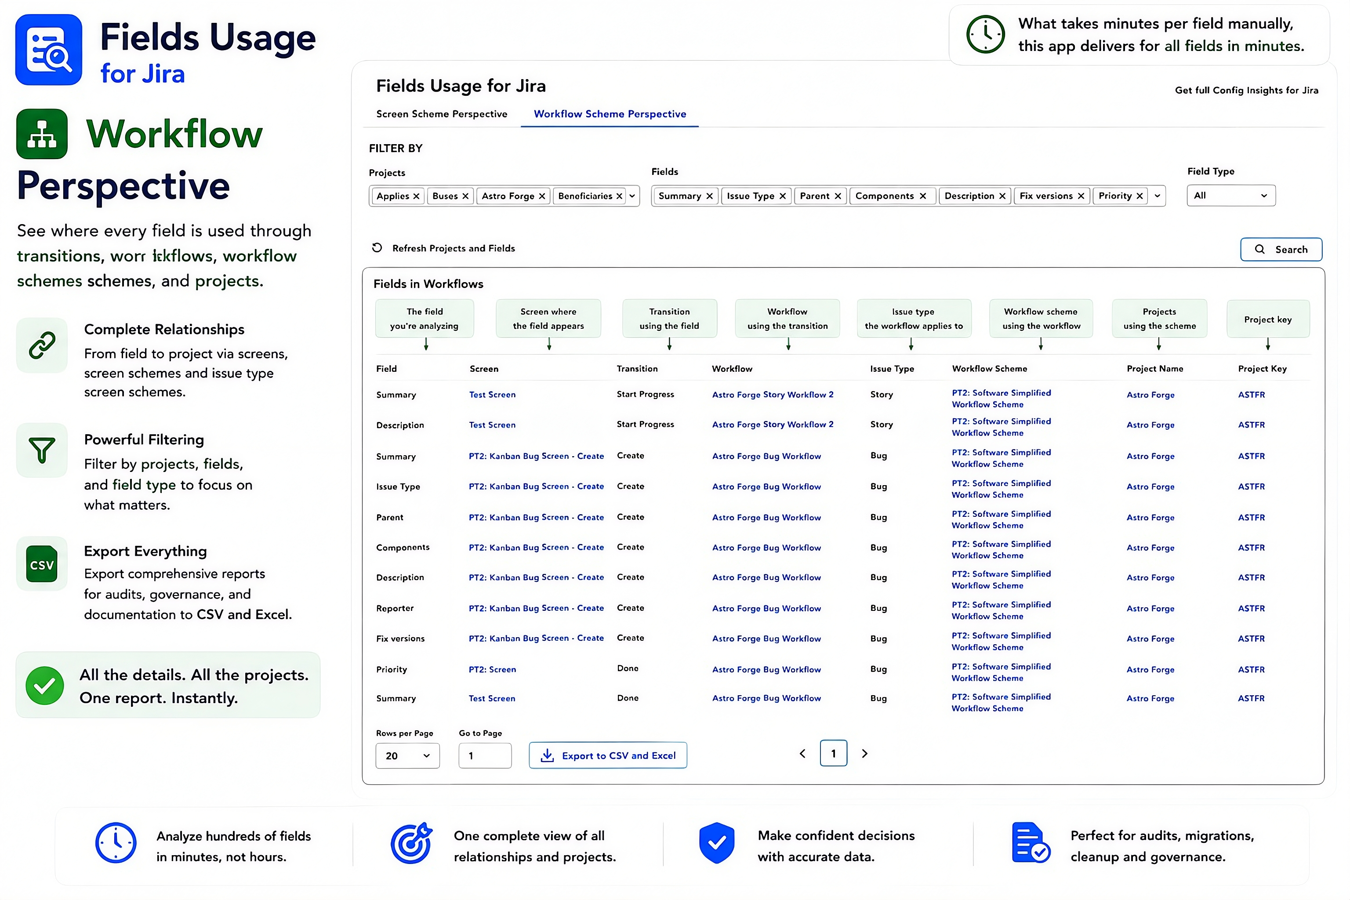Remove the Summary field chip

tap(709, 196)
